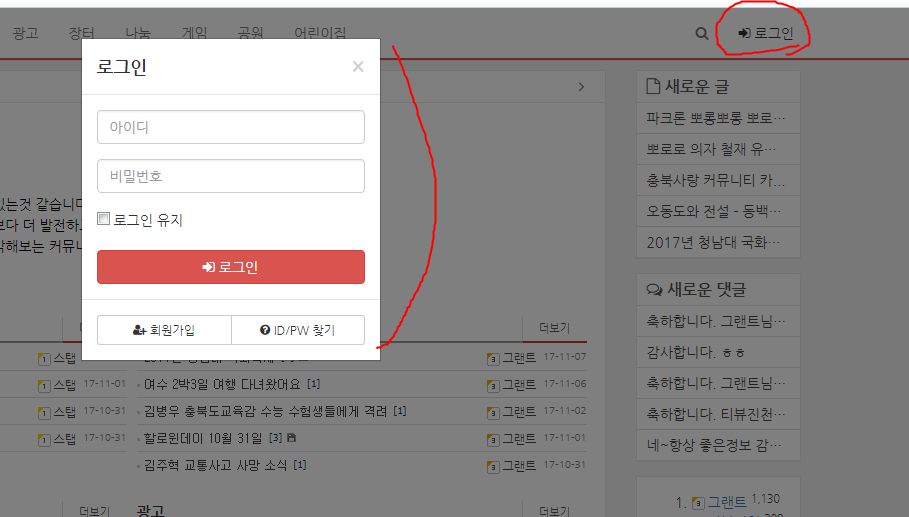
Task: Click the 로그인 link in top navbar
Action: [766, 34]
